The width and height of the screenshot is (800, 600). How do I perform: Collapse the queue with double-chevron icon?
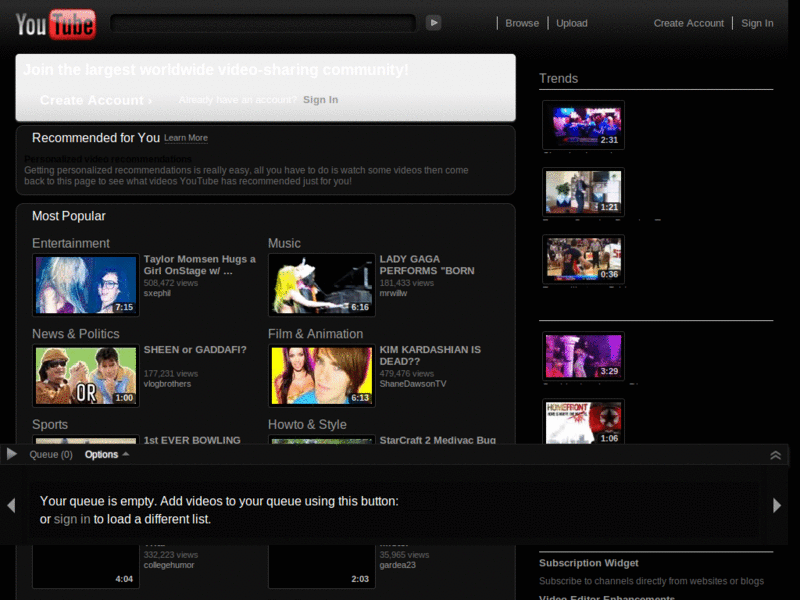coord(775,455)
